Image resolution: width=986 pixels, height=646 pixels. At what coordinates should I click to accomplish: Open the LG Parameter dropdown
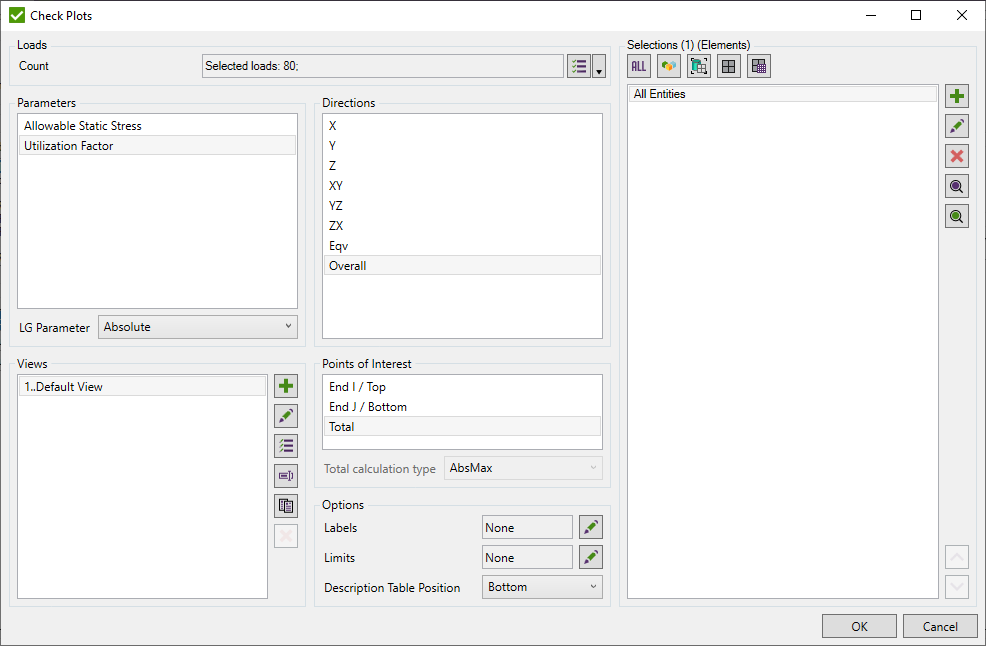198,327
